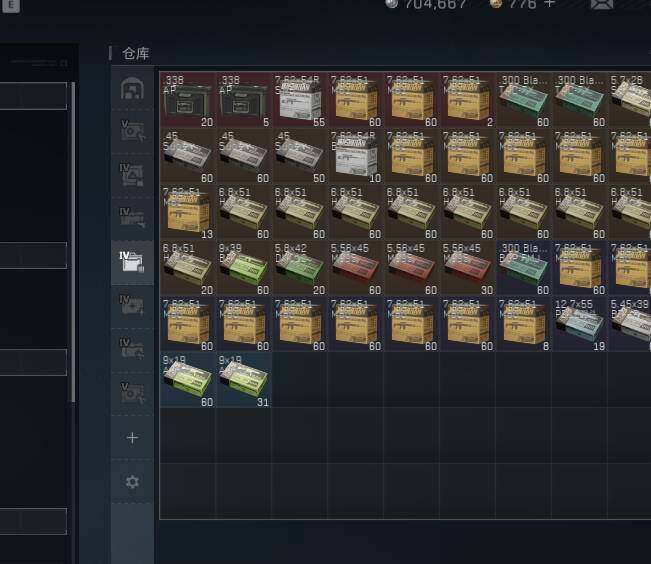Click the 704,667 currency amount
Viewport: 651px width, 564px height.
[x=436, y=4]
